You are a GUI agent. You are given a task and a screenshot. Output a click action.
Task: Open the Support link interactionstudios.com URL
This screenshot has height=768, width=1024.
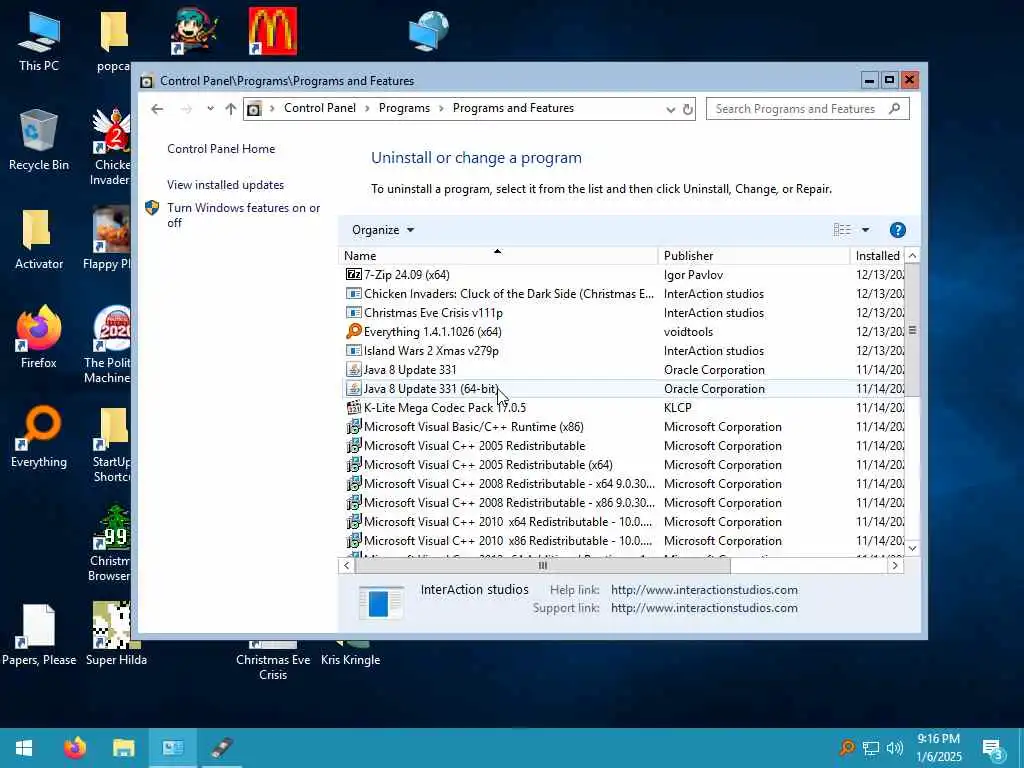(704, 608)
